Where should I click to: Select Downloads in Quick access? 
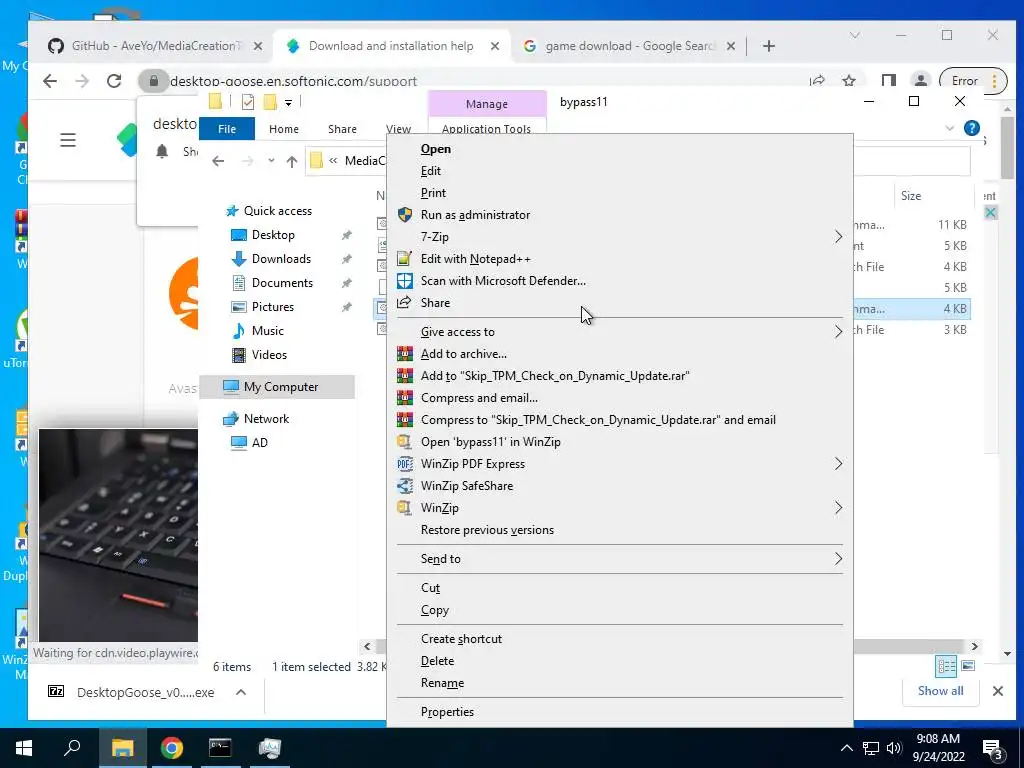click(x=281, y=259)
